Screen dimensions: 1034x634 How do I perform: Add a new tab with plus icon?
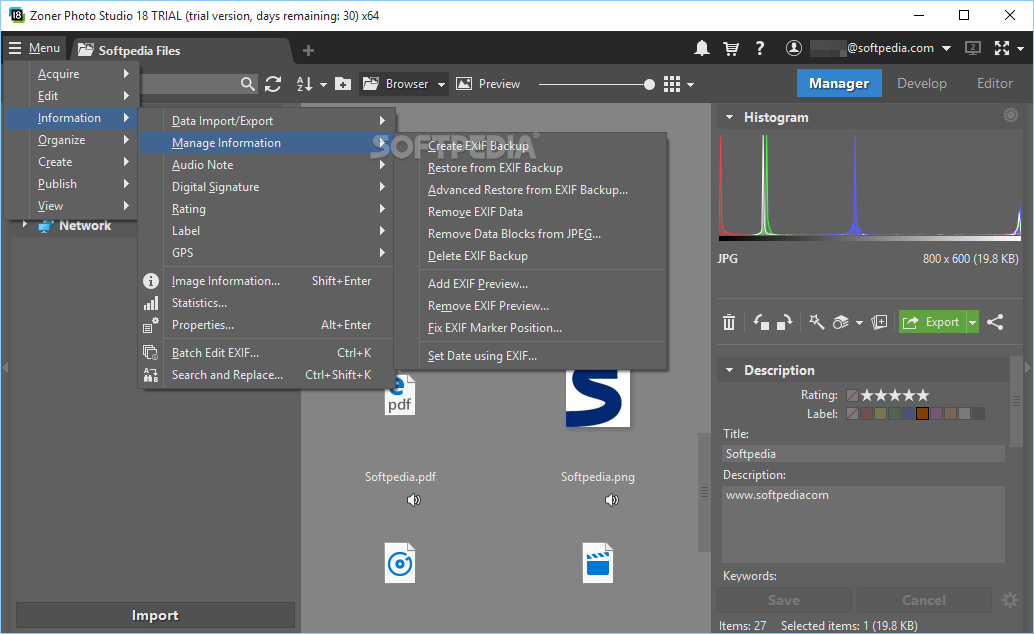308,50
